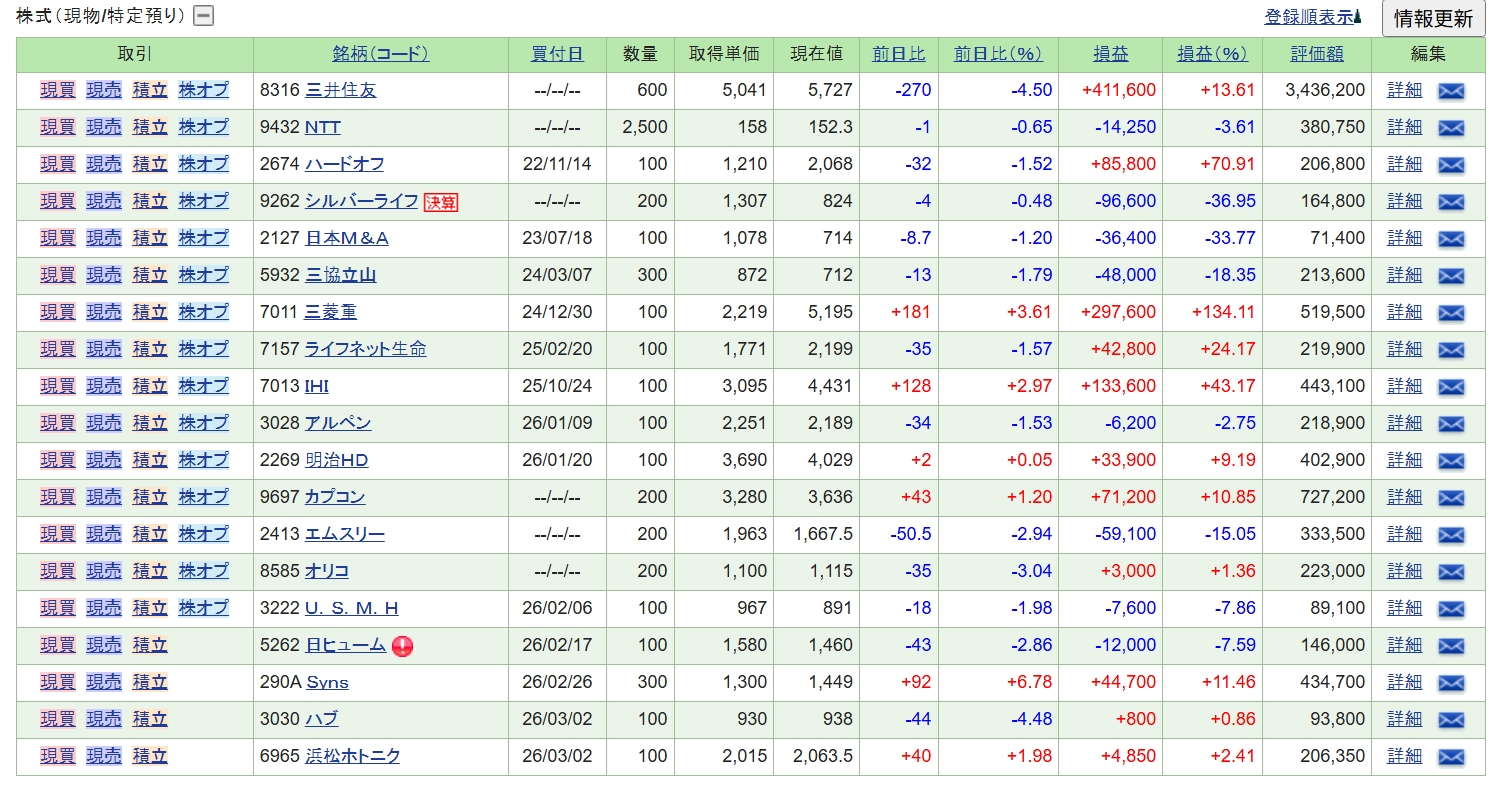Open 詳細 for 明治HD
The width and height of the screenshot is (1500, 790).
(x=1404, y=460)
